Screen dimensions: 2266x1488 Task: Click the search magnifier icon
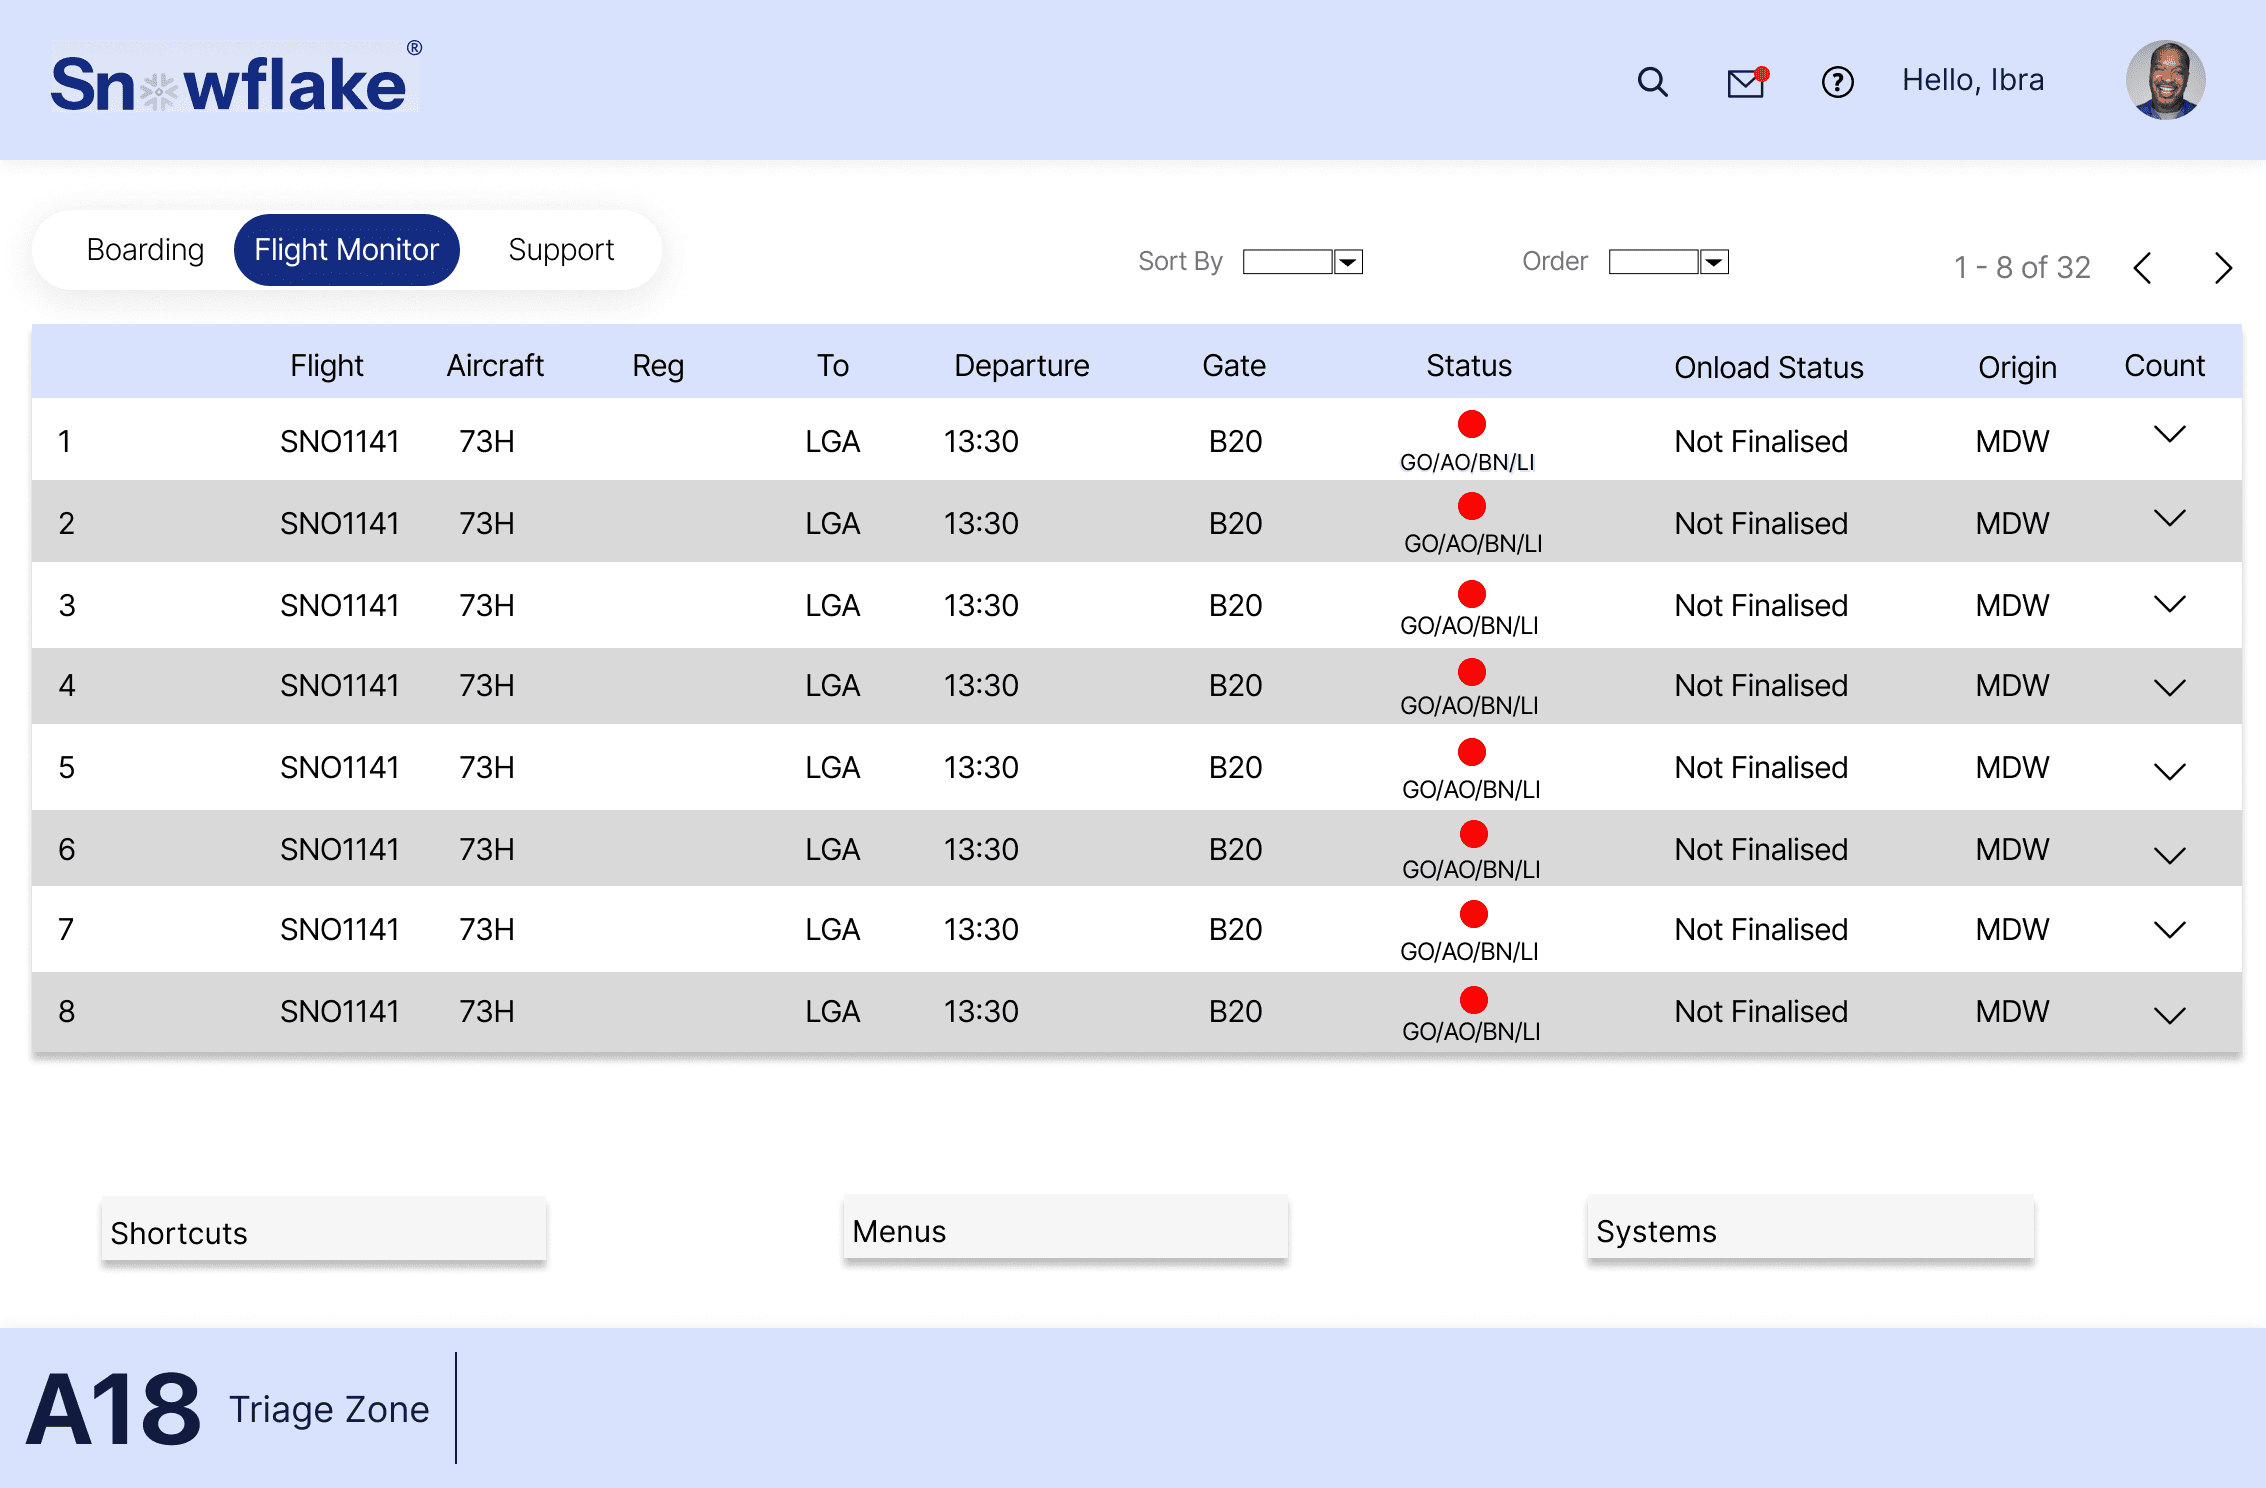(1652, 82)
